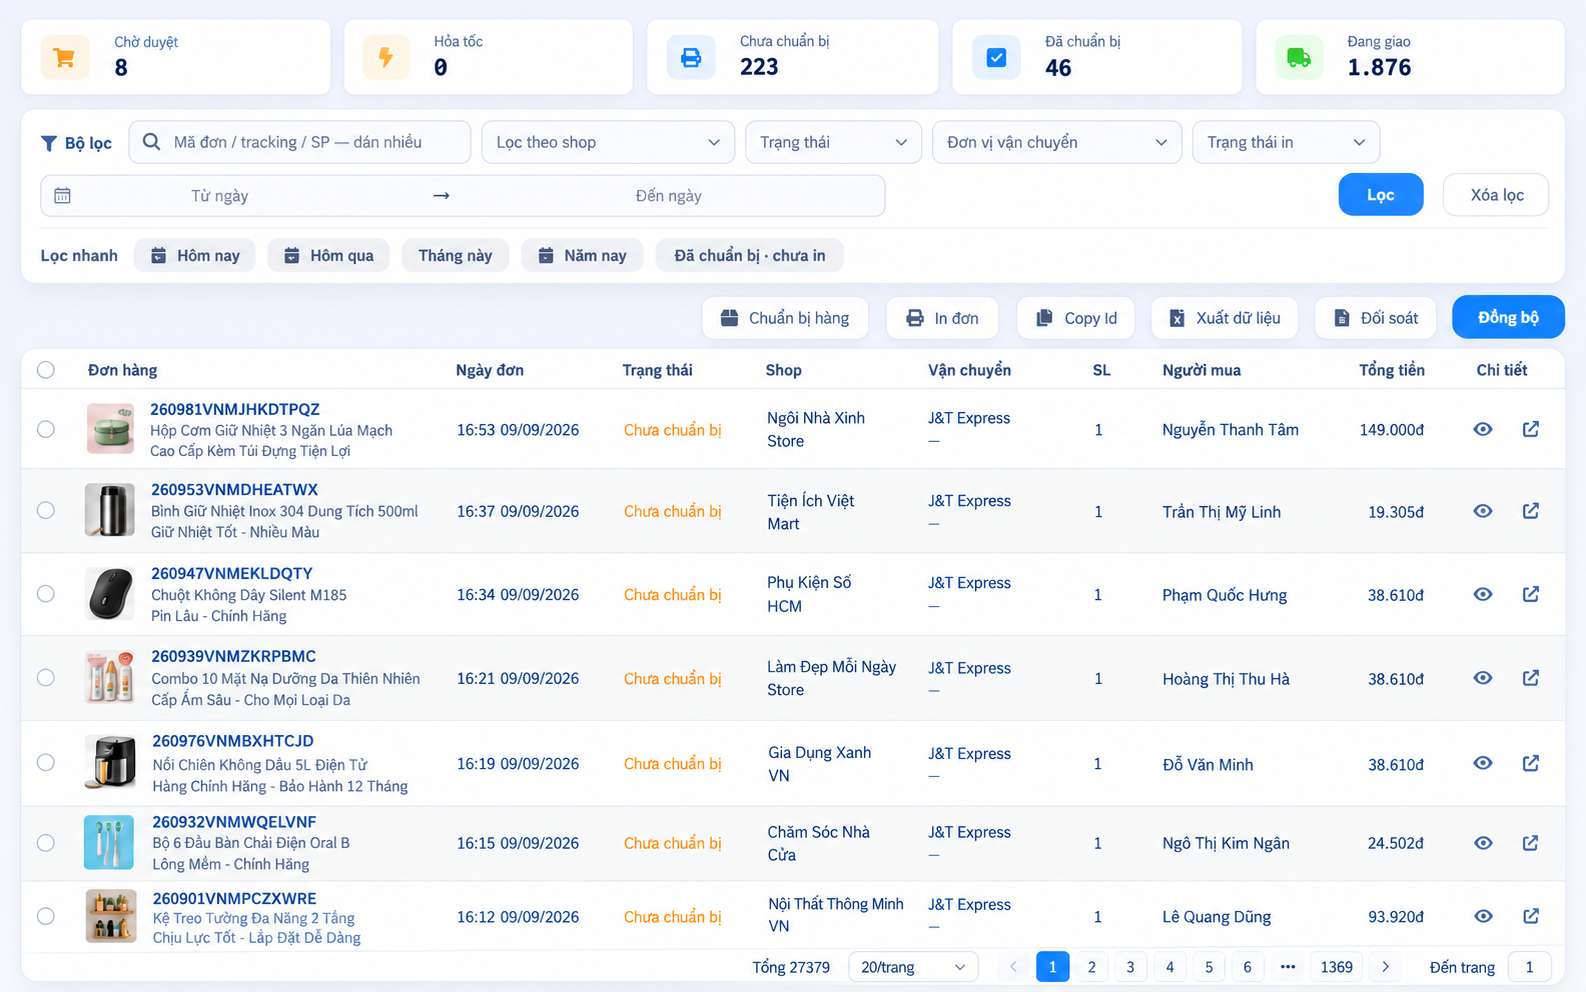Screen dimensions: 1586x992
Task: View details eye icon for Ngô Thị Kim Ngân order
Action: 1483,843
